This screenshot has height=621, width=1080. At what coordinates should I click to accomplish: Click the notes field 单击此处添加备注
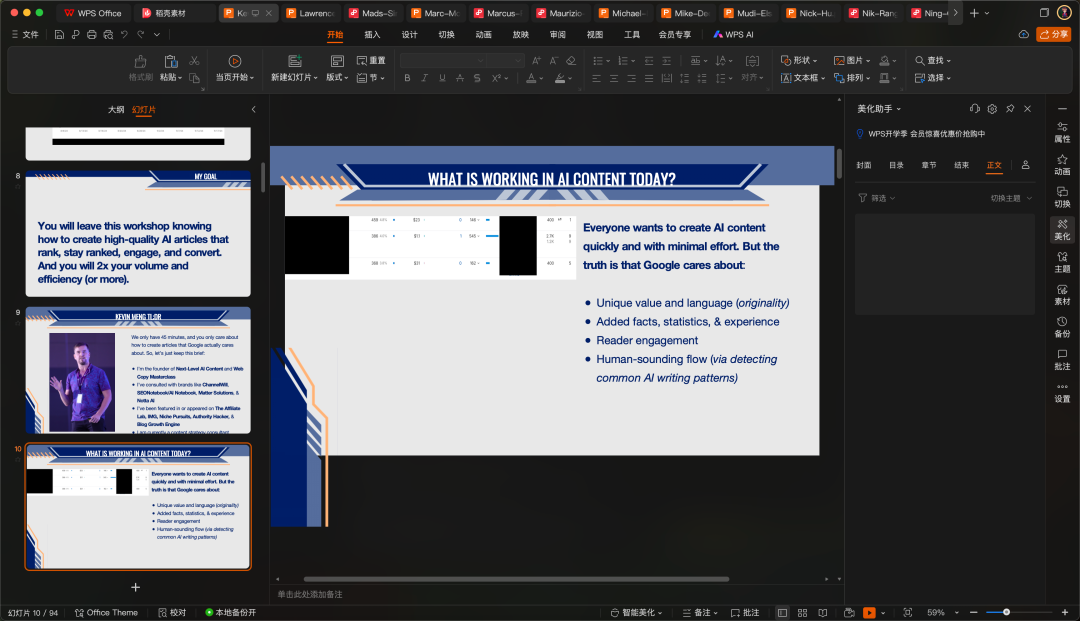[x=309, y=594]
